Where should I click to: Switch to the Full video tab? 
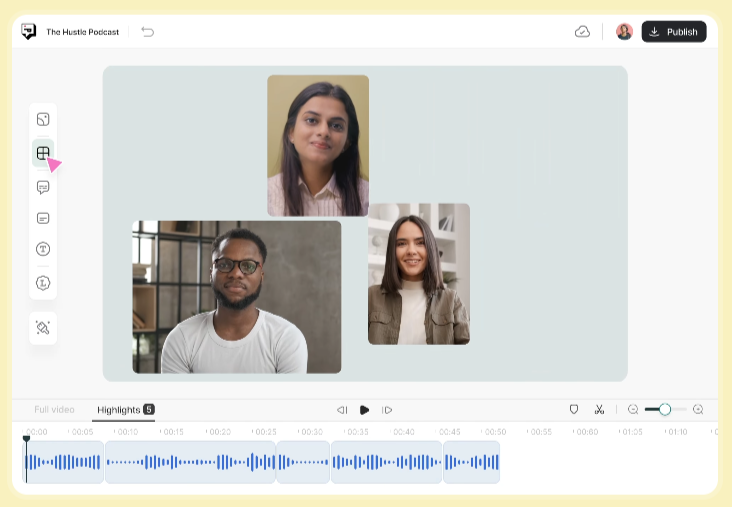point(54,409)
